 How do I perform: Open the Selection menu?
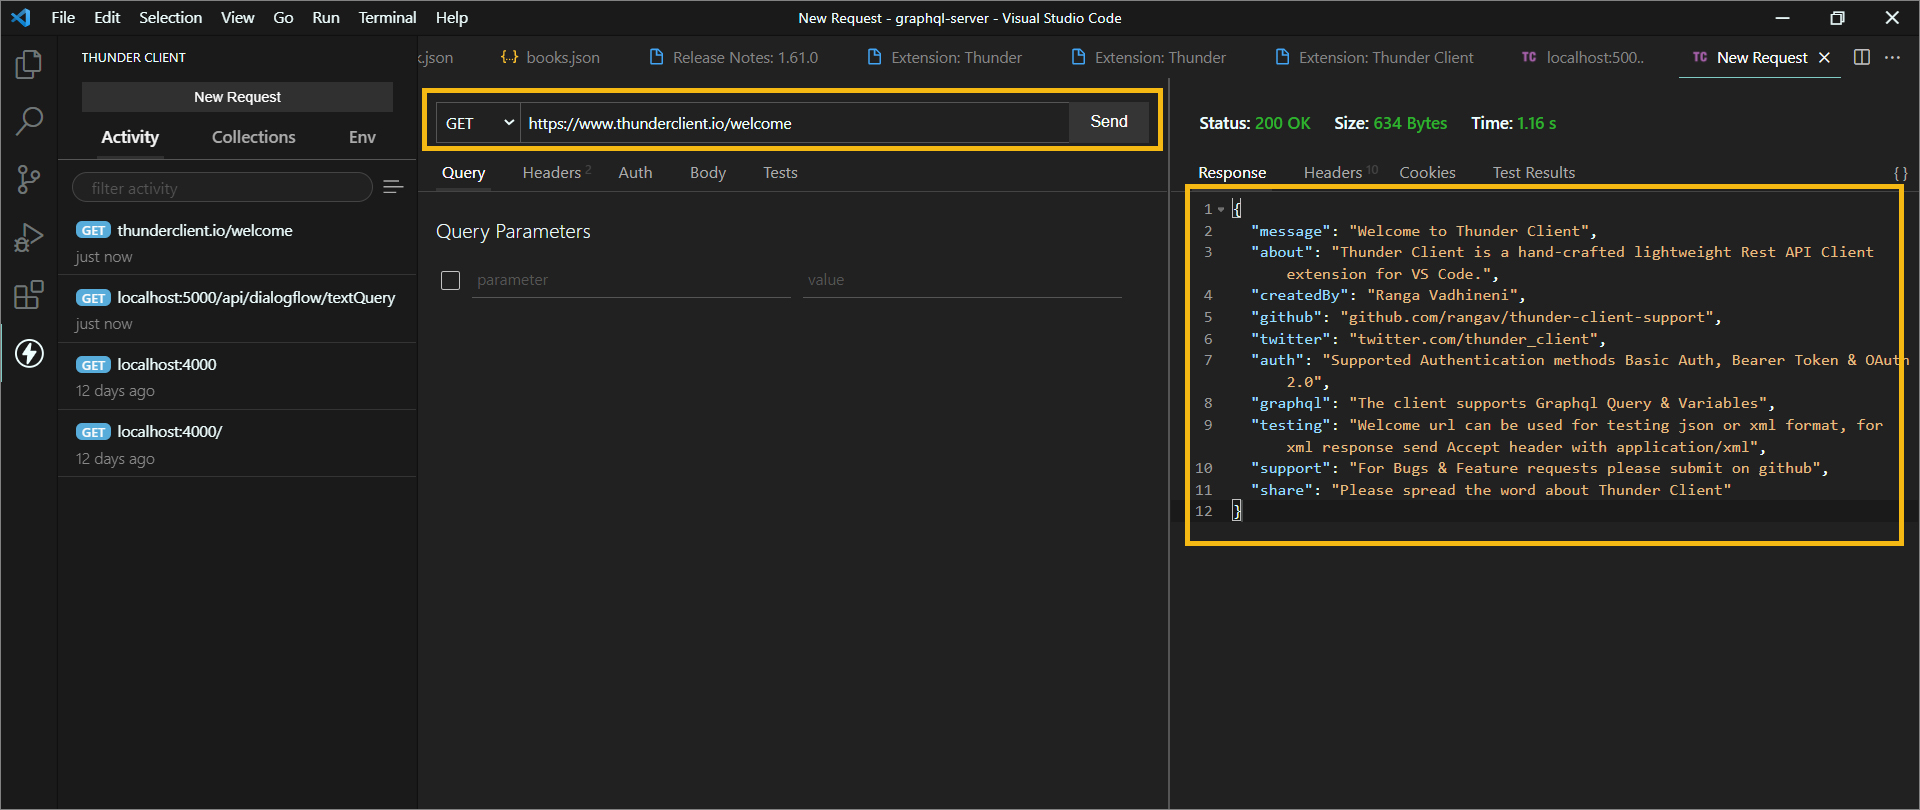coord(170,17)
